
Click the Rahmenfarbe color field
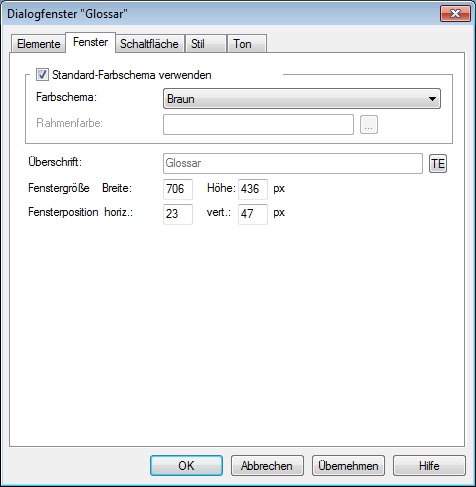pos(258,125)
